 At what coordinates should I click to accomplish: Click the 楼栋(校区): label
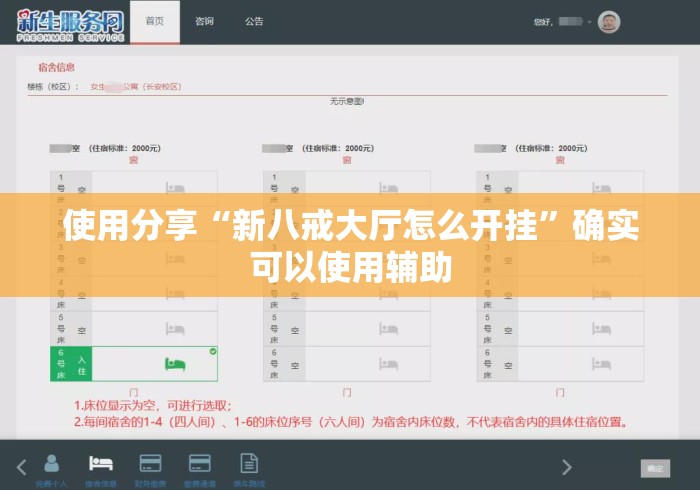tap(53, 87)
